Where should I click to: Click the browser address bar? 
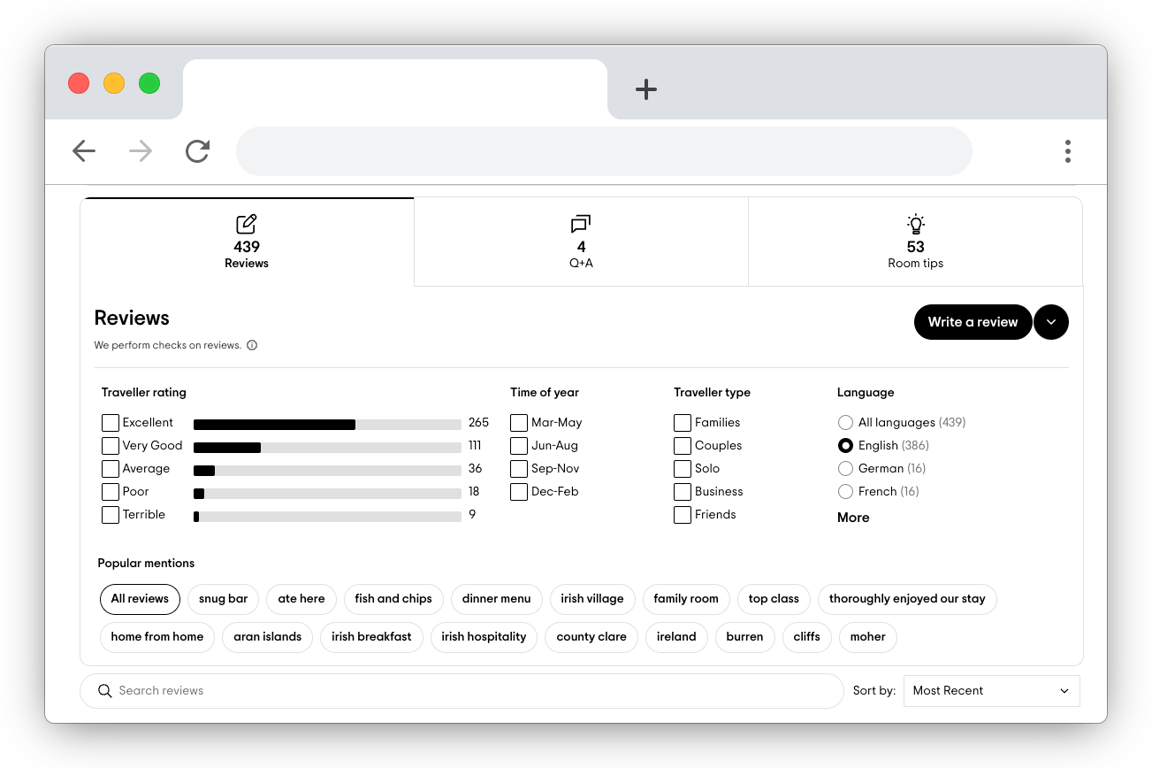(604, 151)
